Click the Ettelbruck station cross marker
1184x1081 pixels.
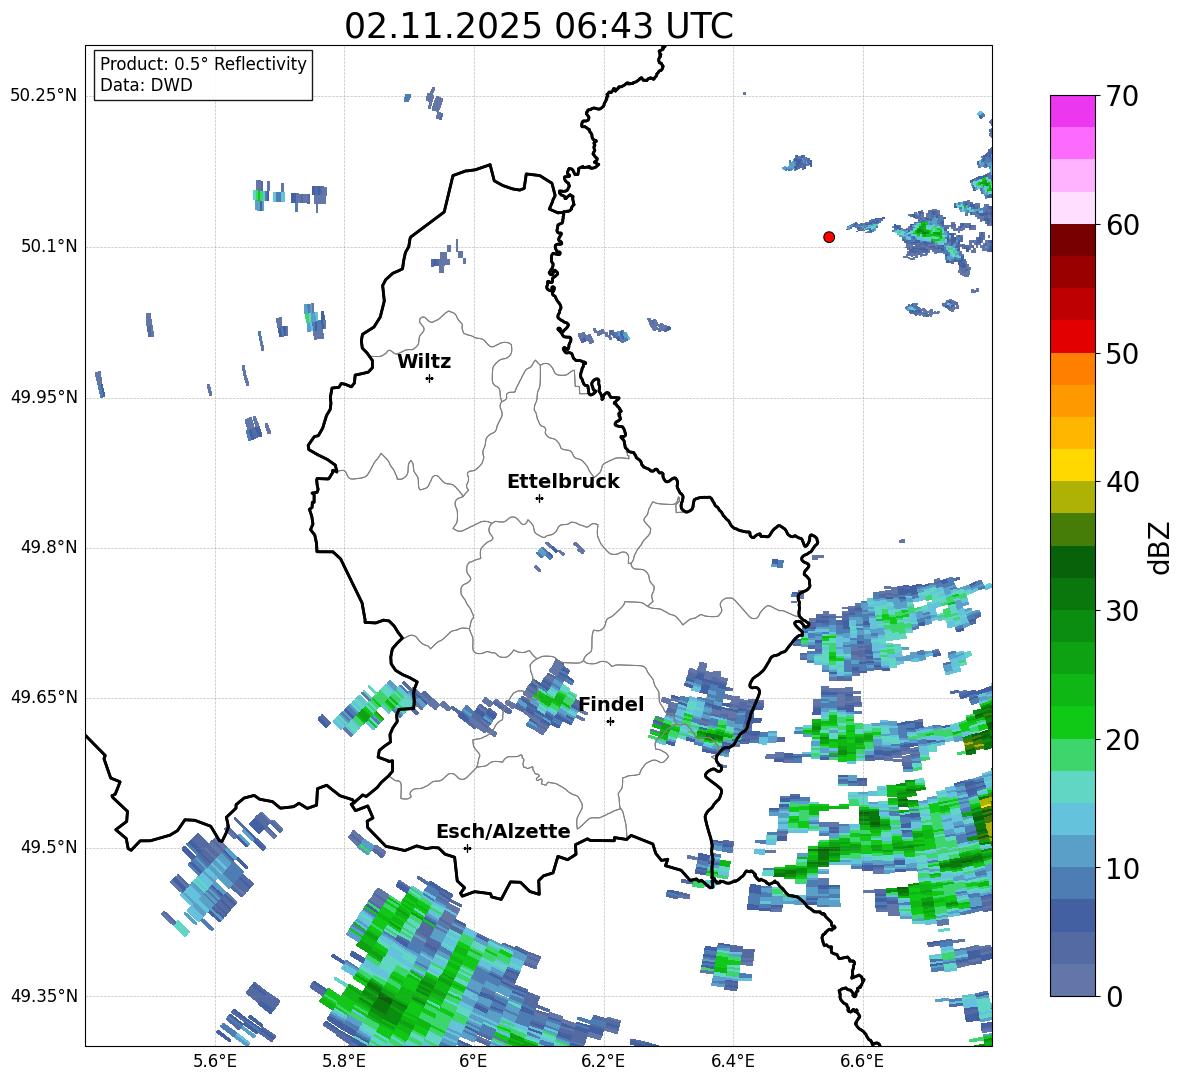point(539,498)
